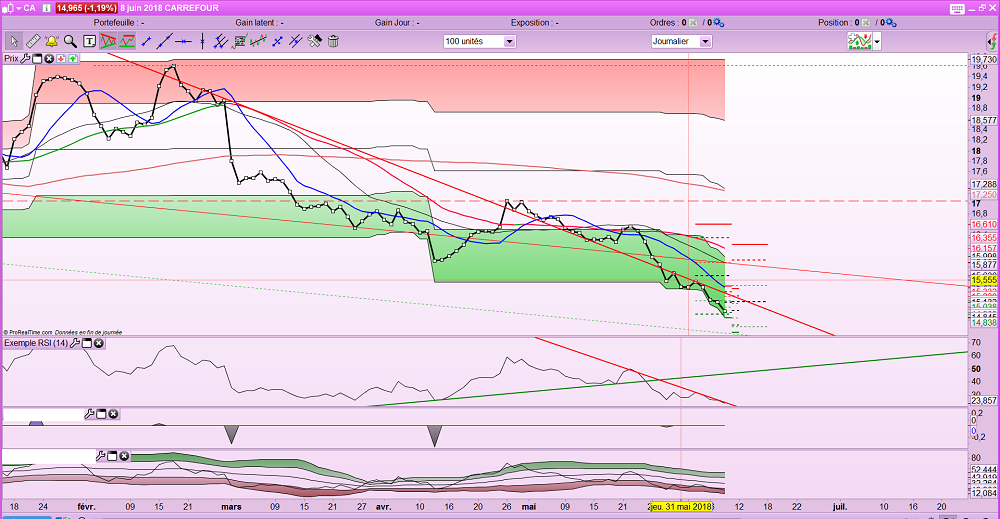
Task: Toggle the triangle pattern drawing tool
Action: point(108,41)
